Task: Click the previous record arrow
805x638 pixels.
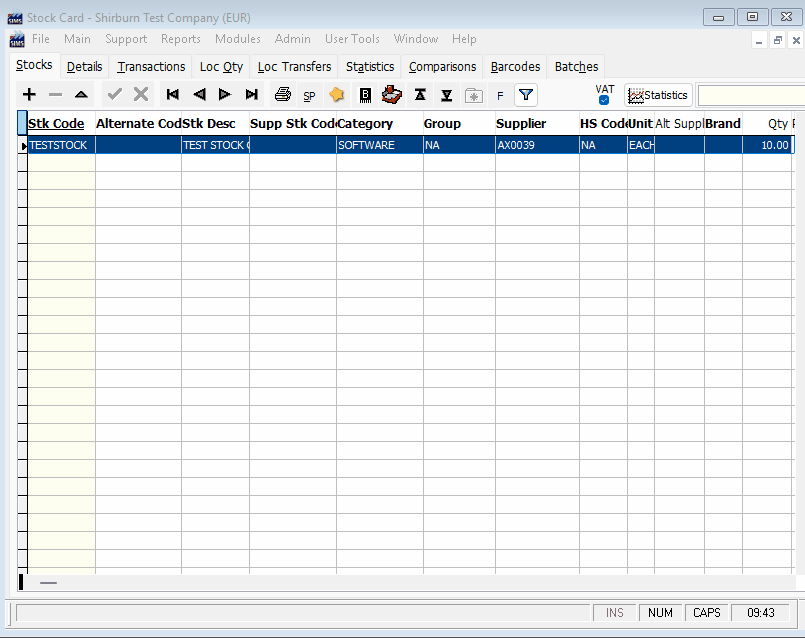Action: click(199, 95)
